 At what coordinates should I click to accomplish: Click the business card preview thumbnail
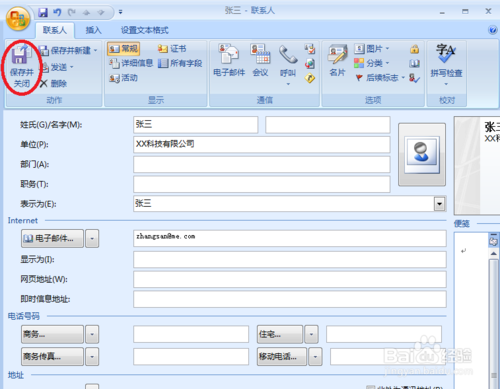[477, 166]
